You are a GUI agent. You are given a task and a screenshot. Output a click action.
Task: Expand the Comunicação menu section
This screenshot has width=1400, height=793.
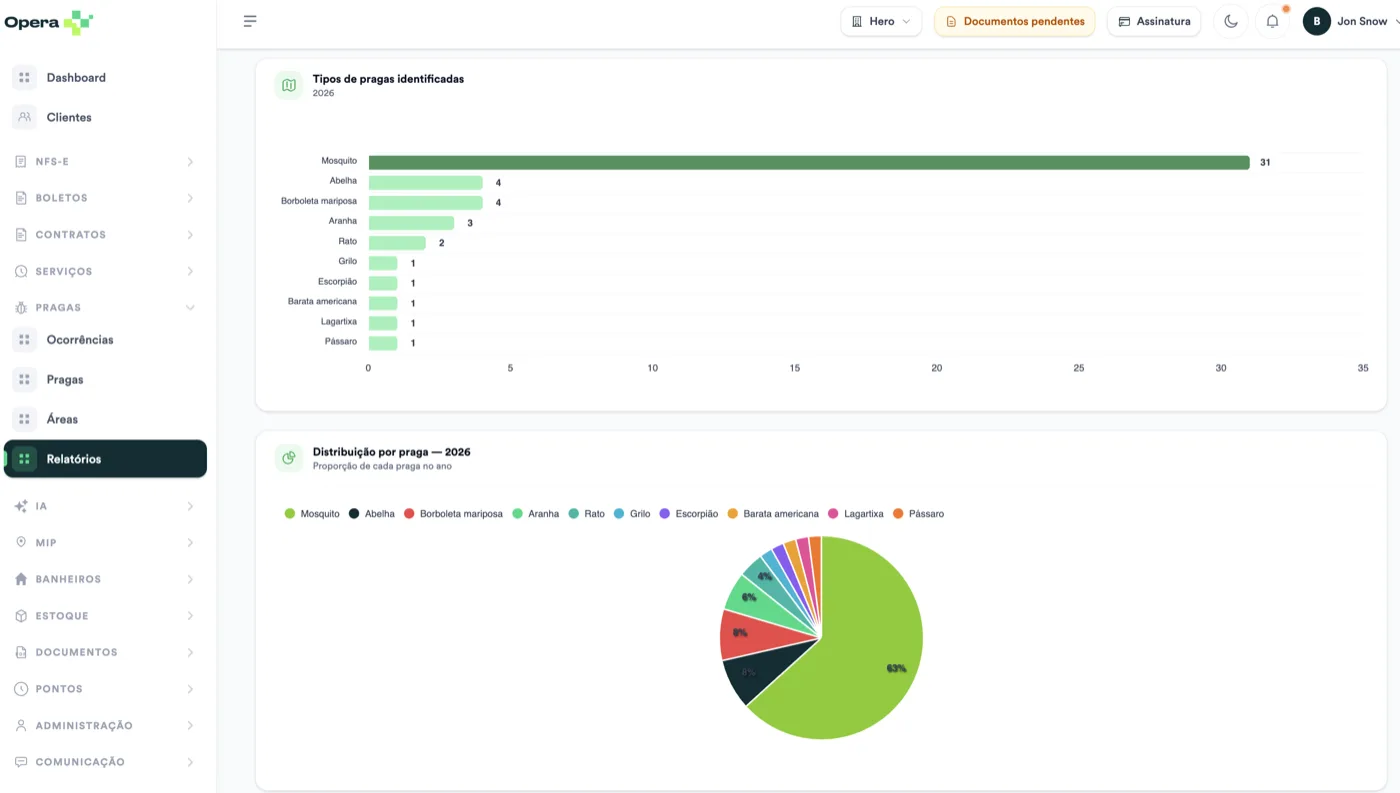tap(106, 762)
